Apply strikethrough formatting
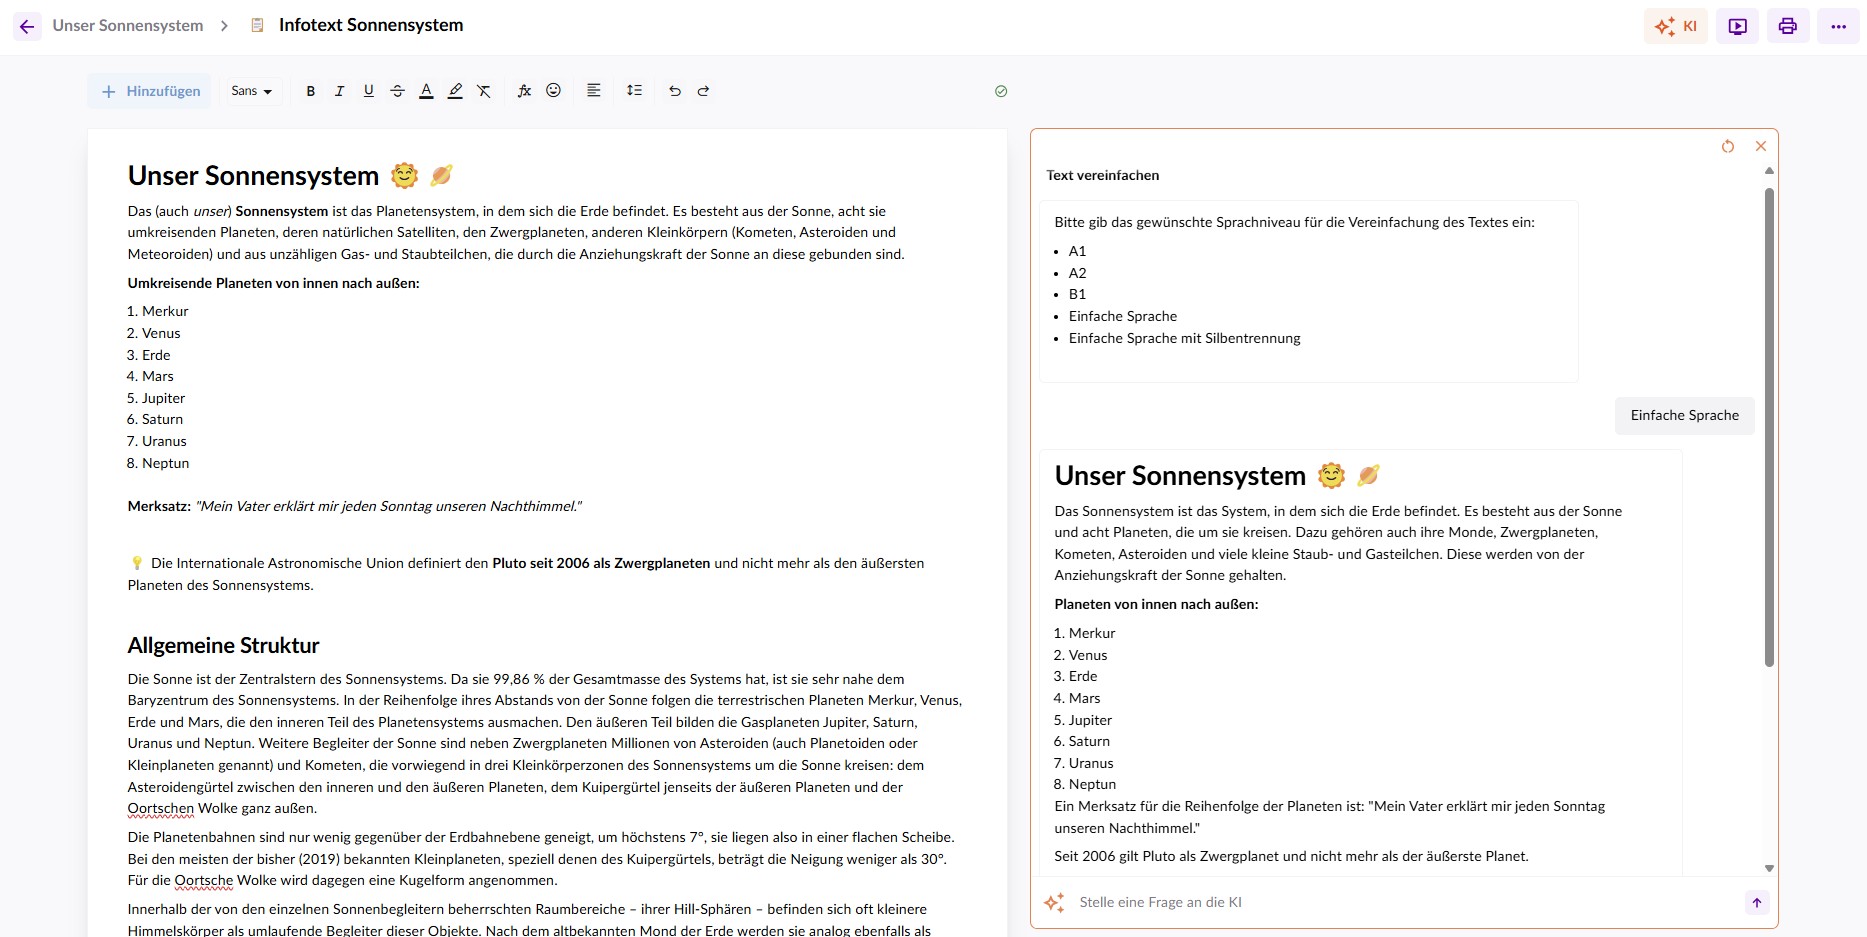This screenshot has width=1867, height=937. tap(397, 91)
